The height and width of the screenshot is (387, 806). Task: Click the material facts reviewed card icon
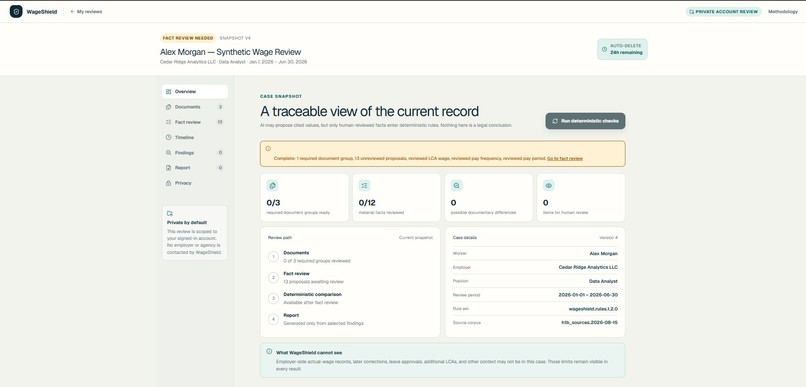pyautogui.click(x=364, y=186)
